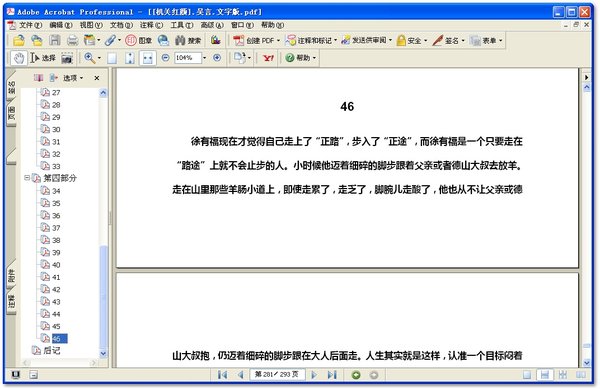
Task: Switch to the 页面 pages side tab
Action: (x=11, y=114)
